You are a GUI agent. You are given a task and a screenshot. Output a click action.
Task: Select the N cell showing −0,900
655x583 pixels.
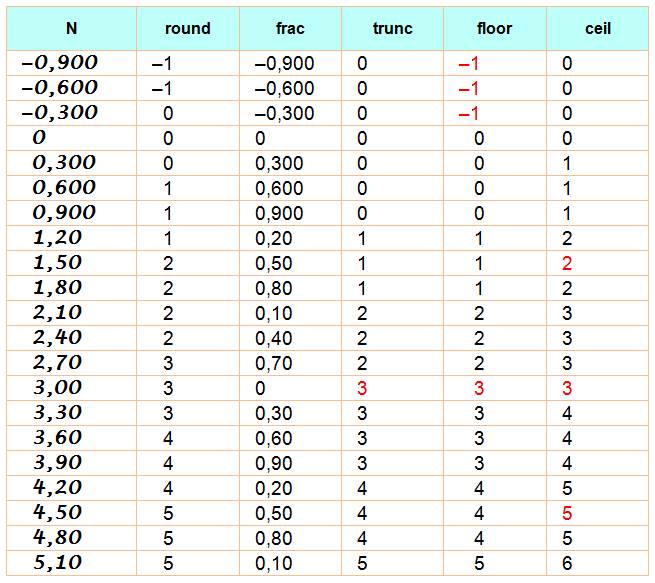[60, 63]
